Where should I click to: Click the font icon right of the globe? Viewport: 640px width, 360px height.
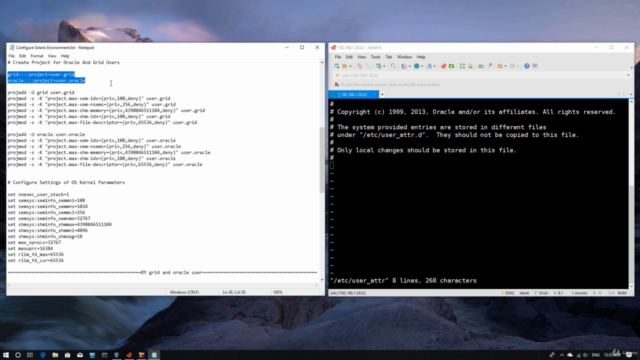point(429,66)
